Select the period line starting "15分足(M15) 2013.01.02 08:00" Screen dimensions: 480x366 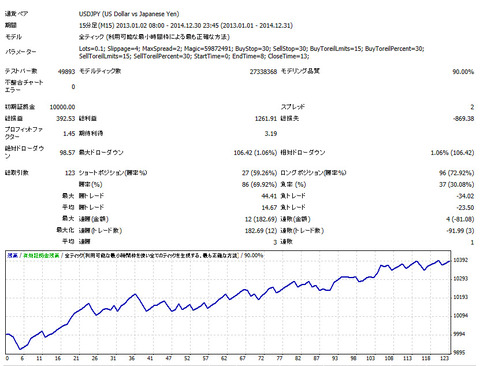point(186,26)
